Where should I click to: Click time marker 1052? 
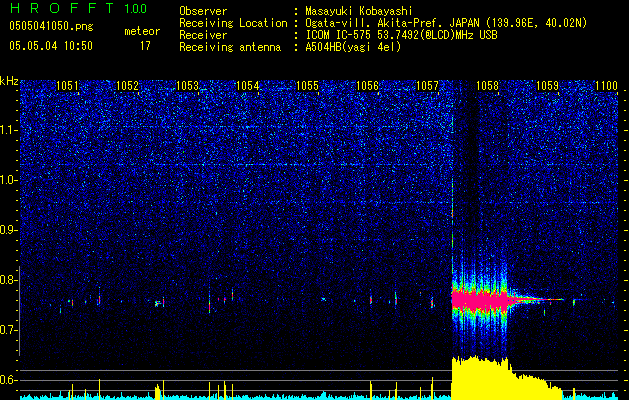[127, 86]
